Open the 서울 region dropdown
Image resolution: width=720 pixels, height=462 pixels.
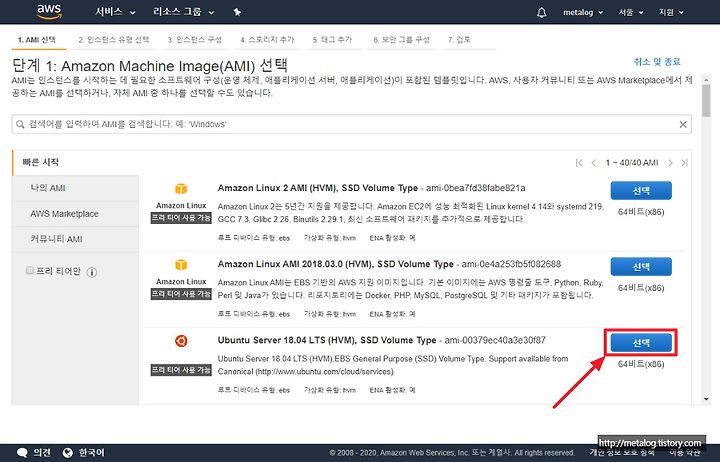631,12
